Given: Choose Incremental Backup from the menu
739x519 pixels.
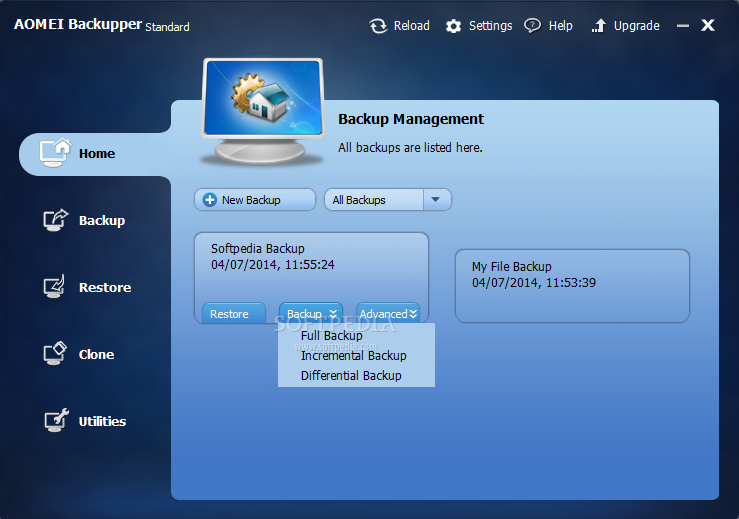Looking at the screenshot, I should [x=353, y=355].
